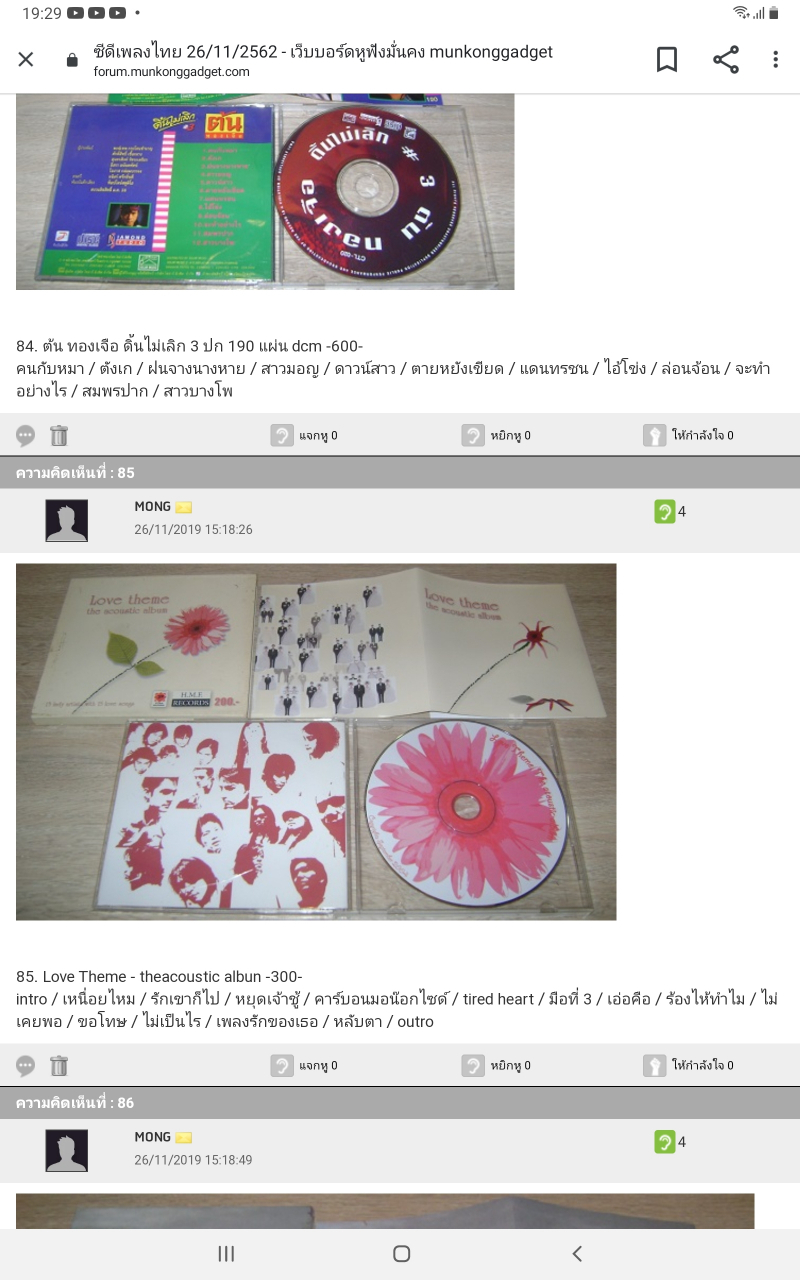Click the green ear icon in comment 86

(665, 1142)
